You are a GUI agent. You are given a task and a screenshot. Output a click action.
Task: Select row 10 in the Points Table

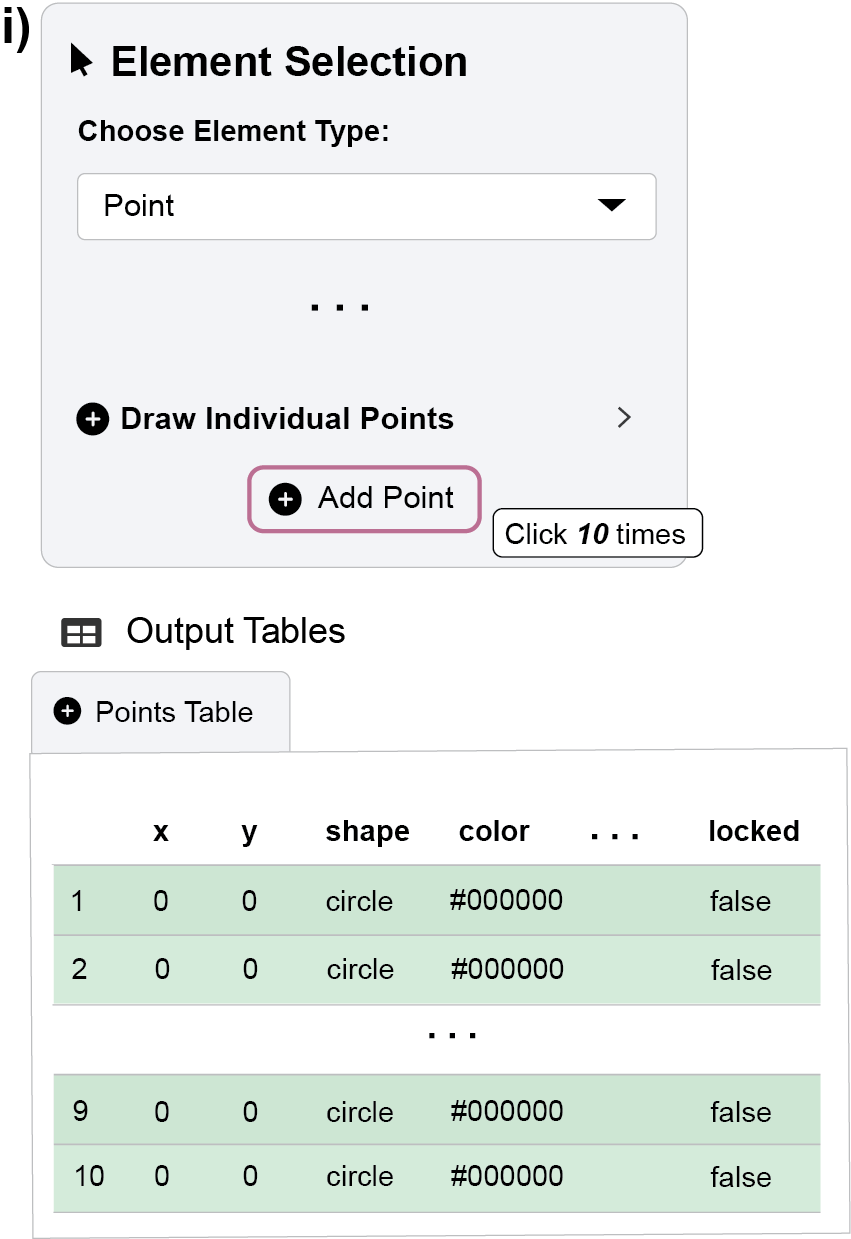[x=89, y=1177]
